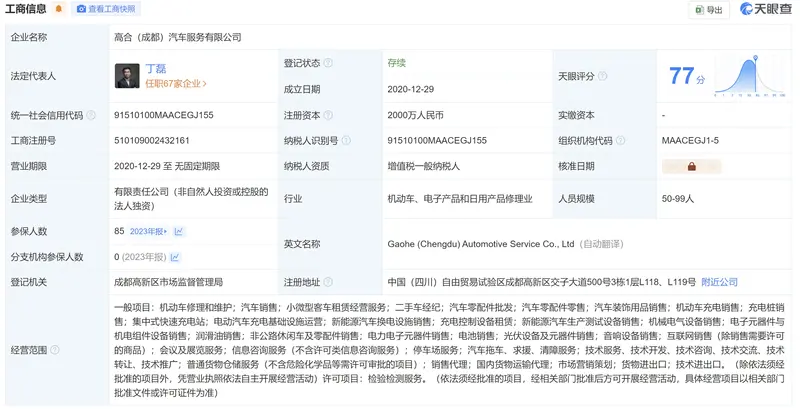Click industry 机动车、电子产品和日用产品修理业
The height and width of the screenshot is (409, 800).
(460, 199)
